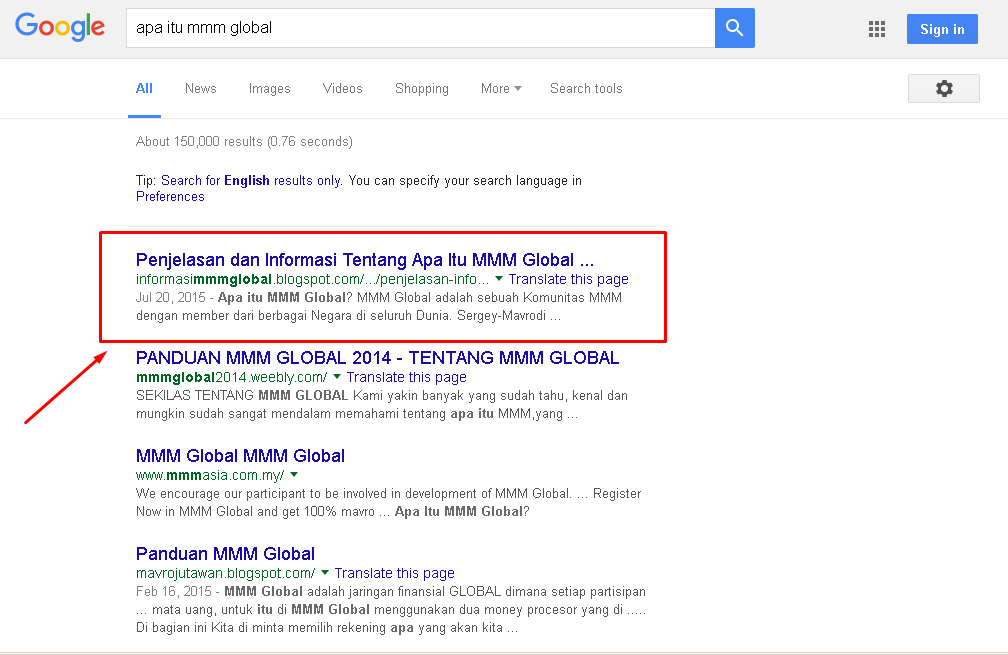Click the green URL 'www.mmmasia.com.my/'

coord(210,475)
